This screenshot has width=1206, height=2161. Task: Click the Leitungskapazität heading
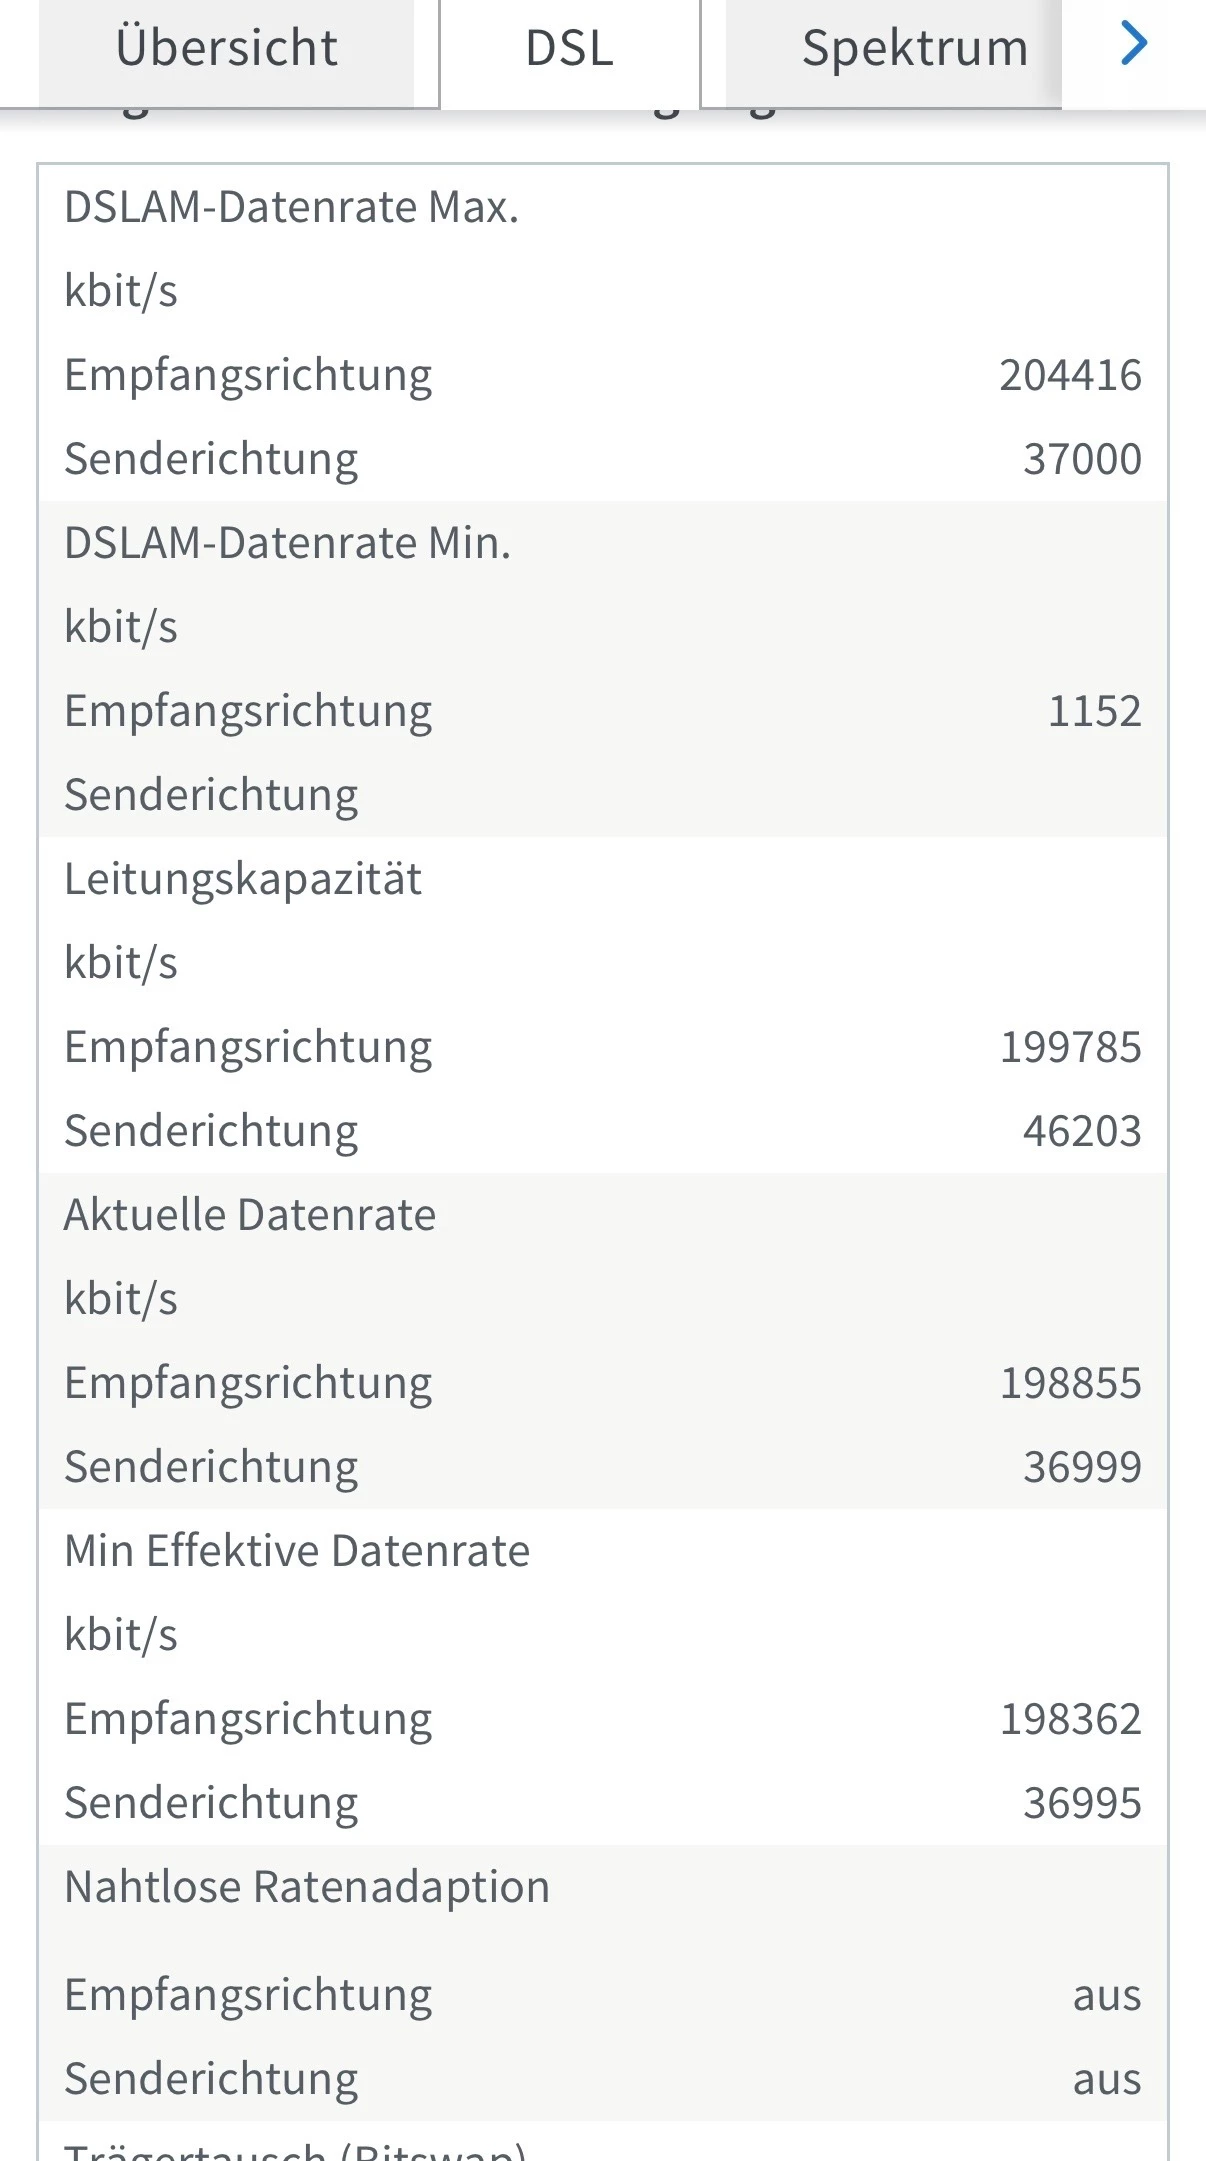tap(243, 879)
